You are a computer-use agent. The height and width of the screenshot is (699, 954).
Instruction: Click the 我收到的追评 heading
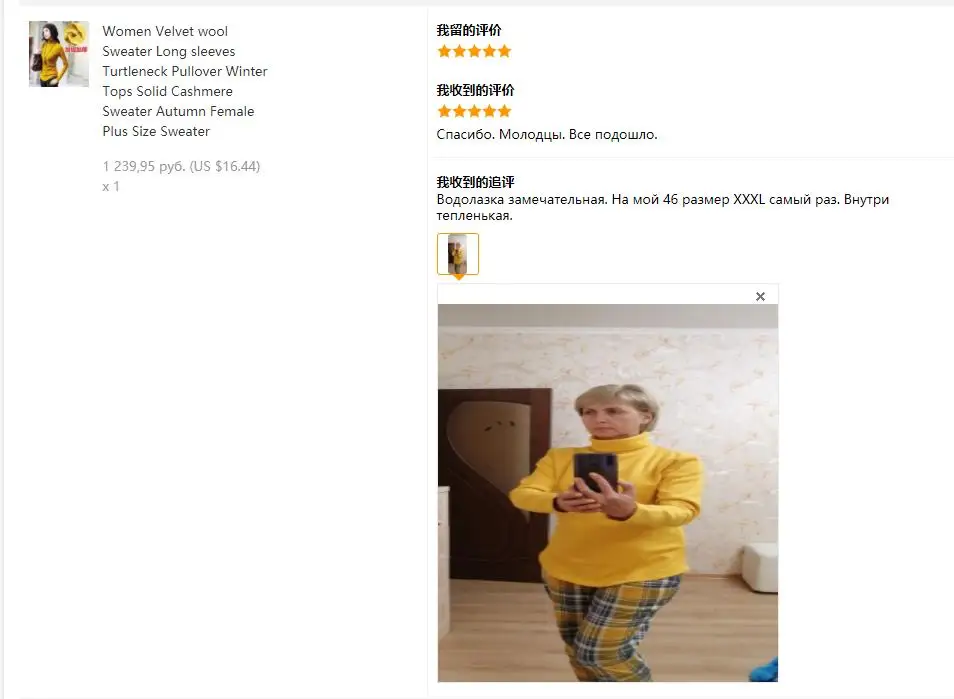[x=475, y=182]
